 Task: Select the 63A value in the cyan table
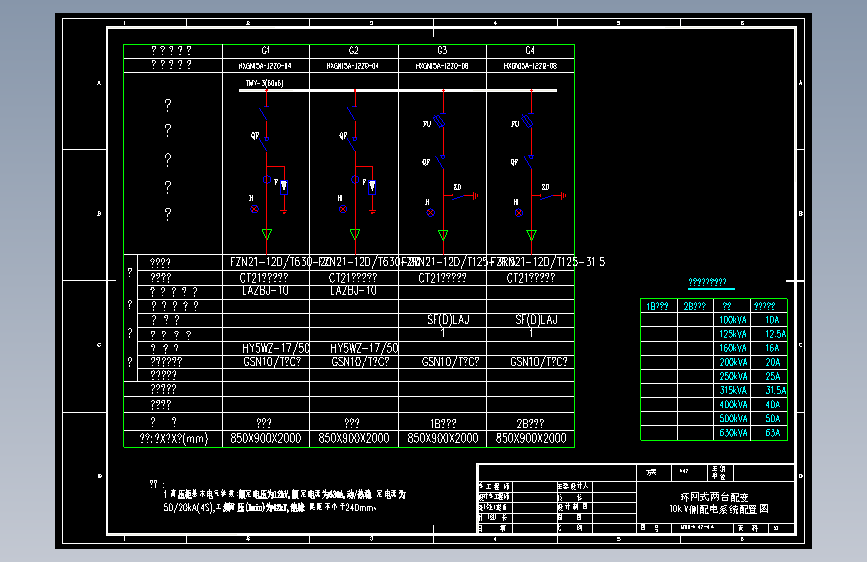772,433
